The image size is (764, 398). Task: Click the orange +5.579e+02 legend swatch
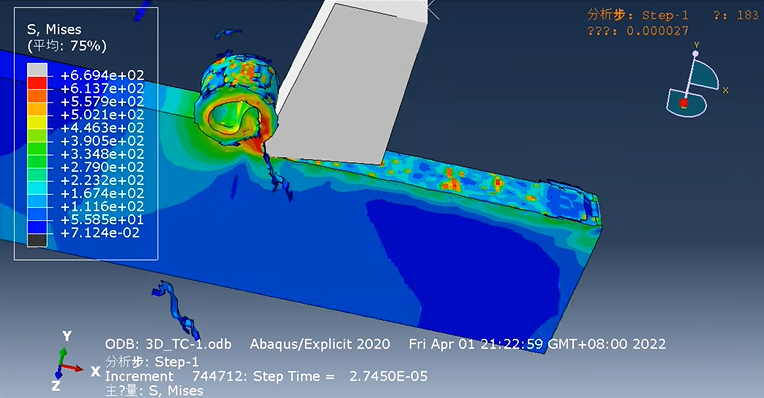(x=37, y=97)
